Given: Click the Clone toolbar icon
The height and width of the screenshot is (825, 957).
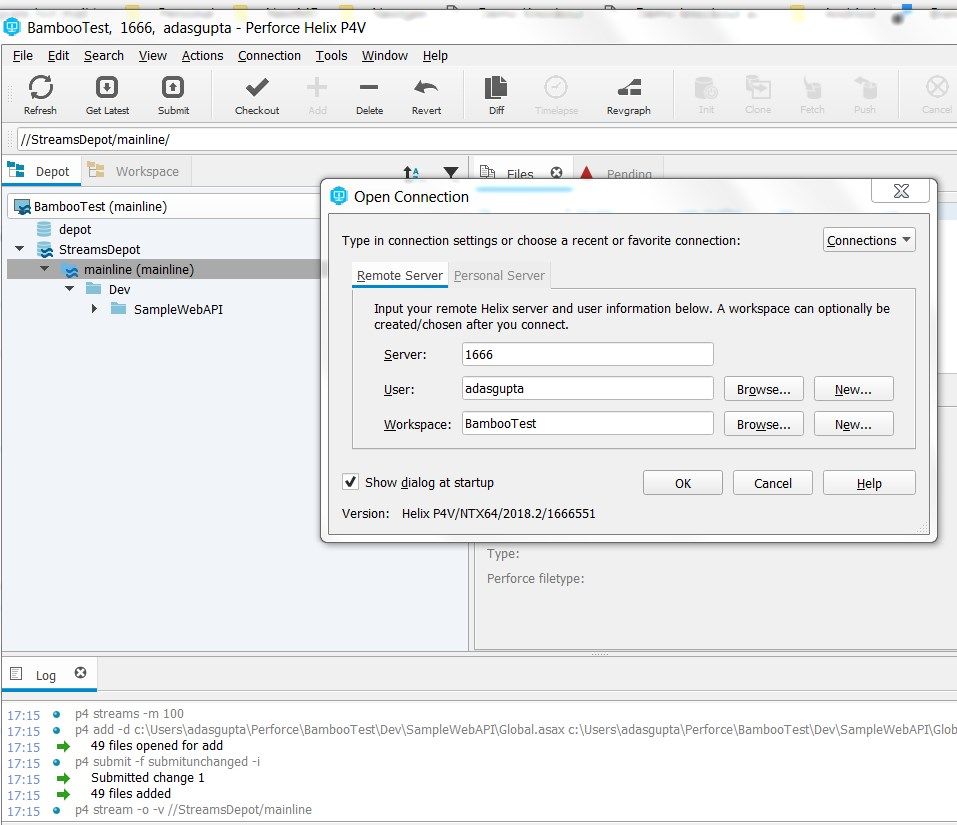Looking at the screenshot, I should click(x=758, y=87).
